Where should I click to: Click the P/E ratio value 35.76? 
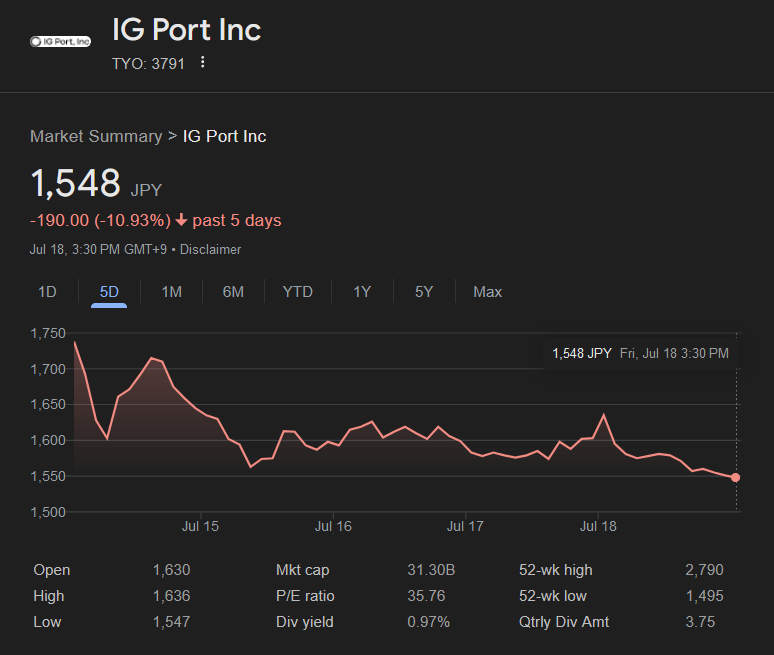[426, 596]
